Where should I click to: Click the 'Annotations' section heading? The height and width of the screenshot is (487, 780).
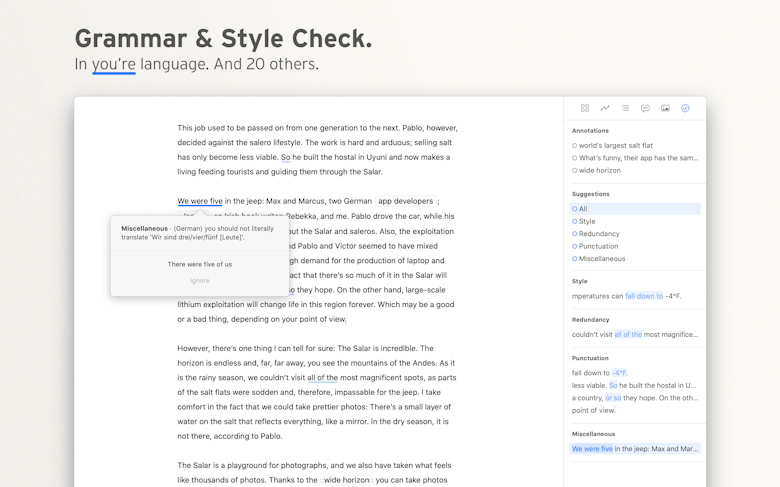point(590,131)
